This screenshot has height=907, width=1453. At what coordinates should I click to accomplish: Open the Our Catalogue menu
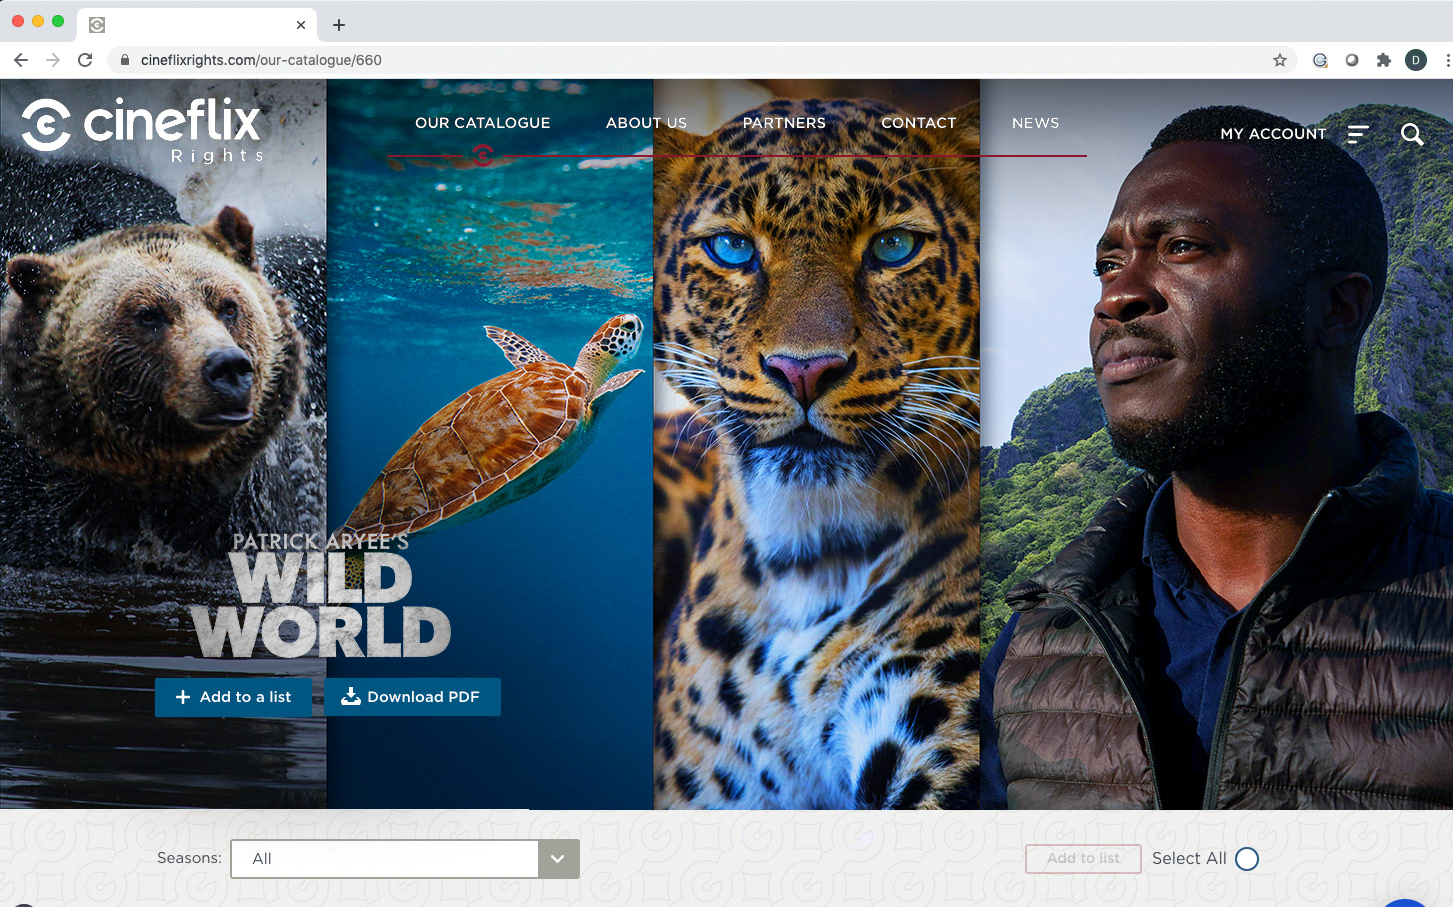coord(483,123)
